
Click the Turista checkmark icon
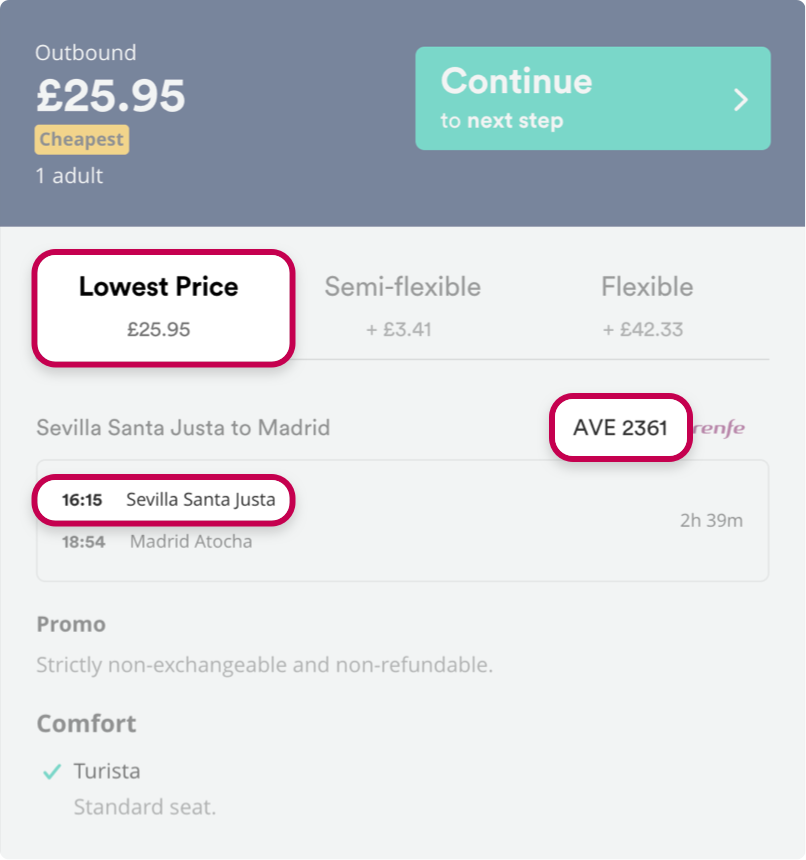coord(52,771)
